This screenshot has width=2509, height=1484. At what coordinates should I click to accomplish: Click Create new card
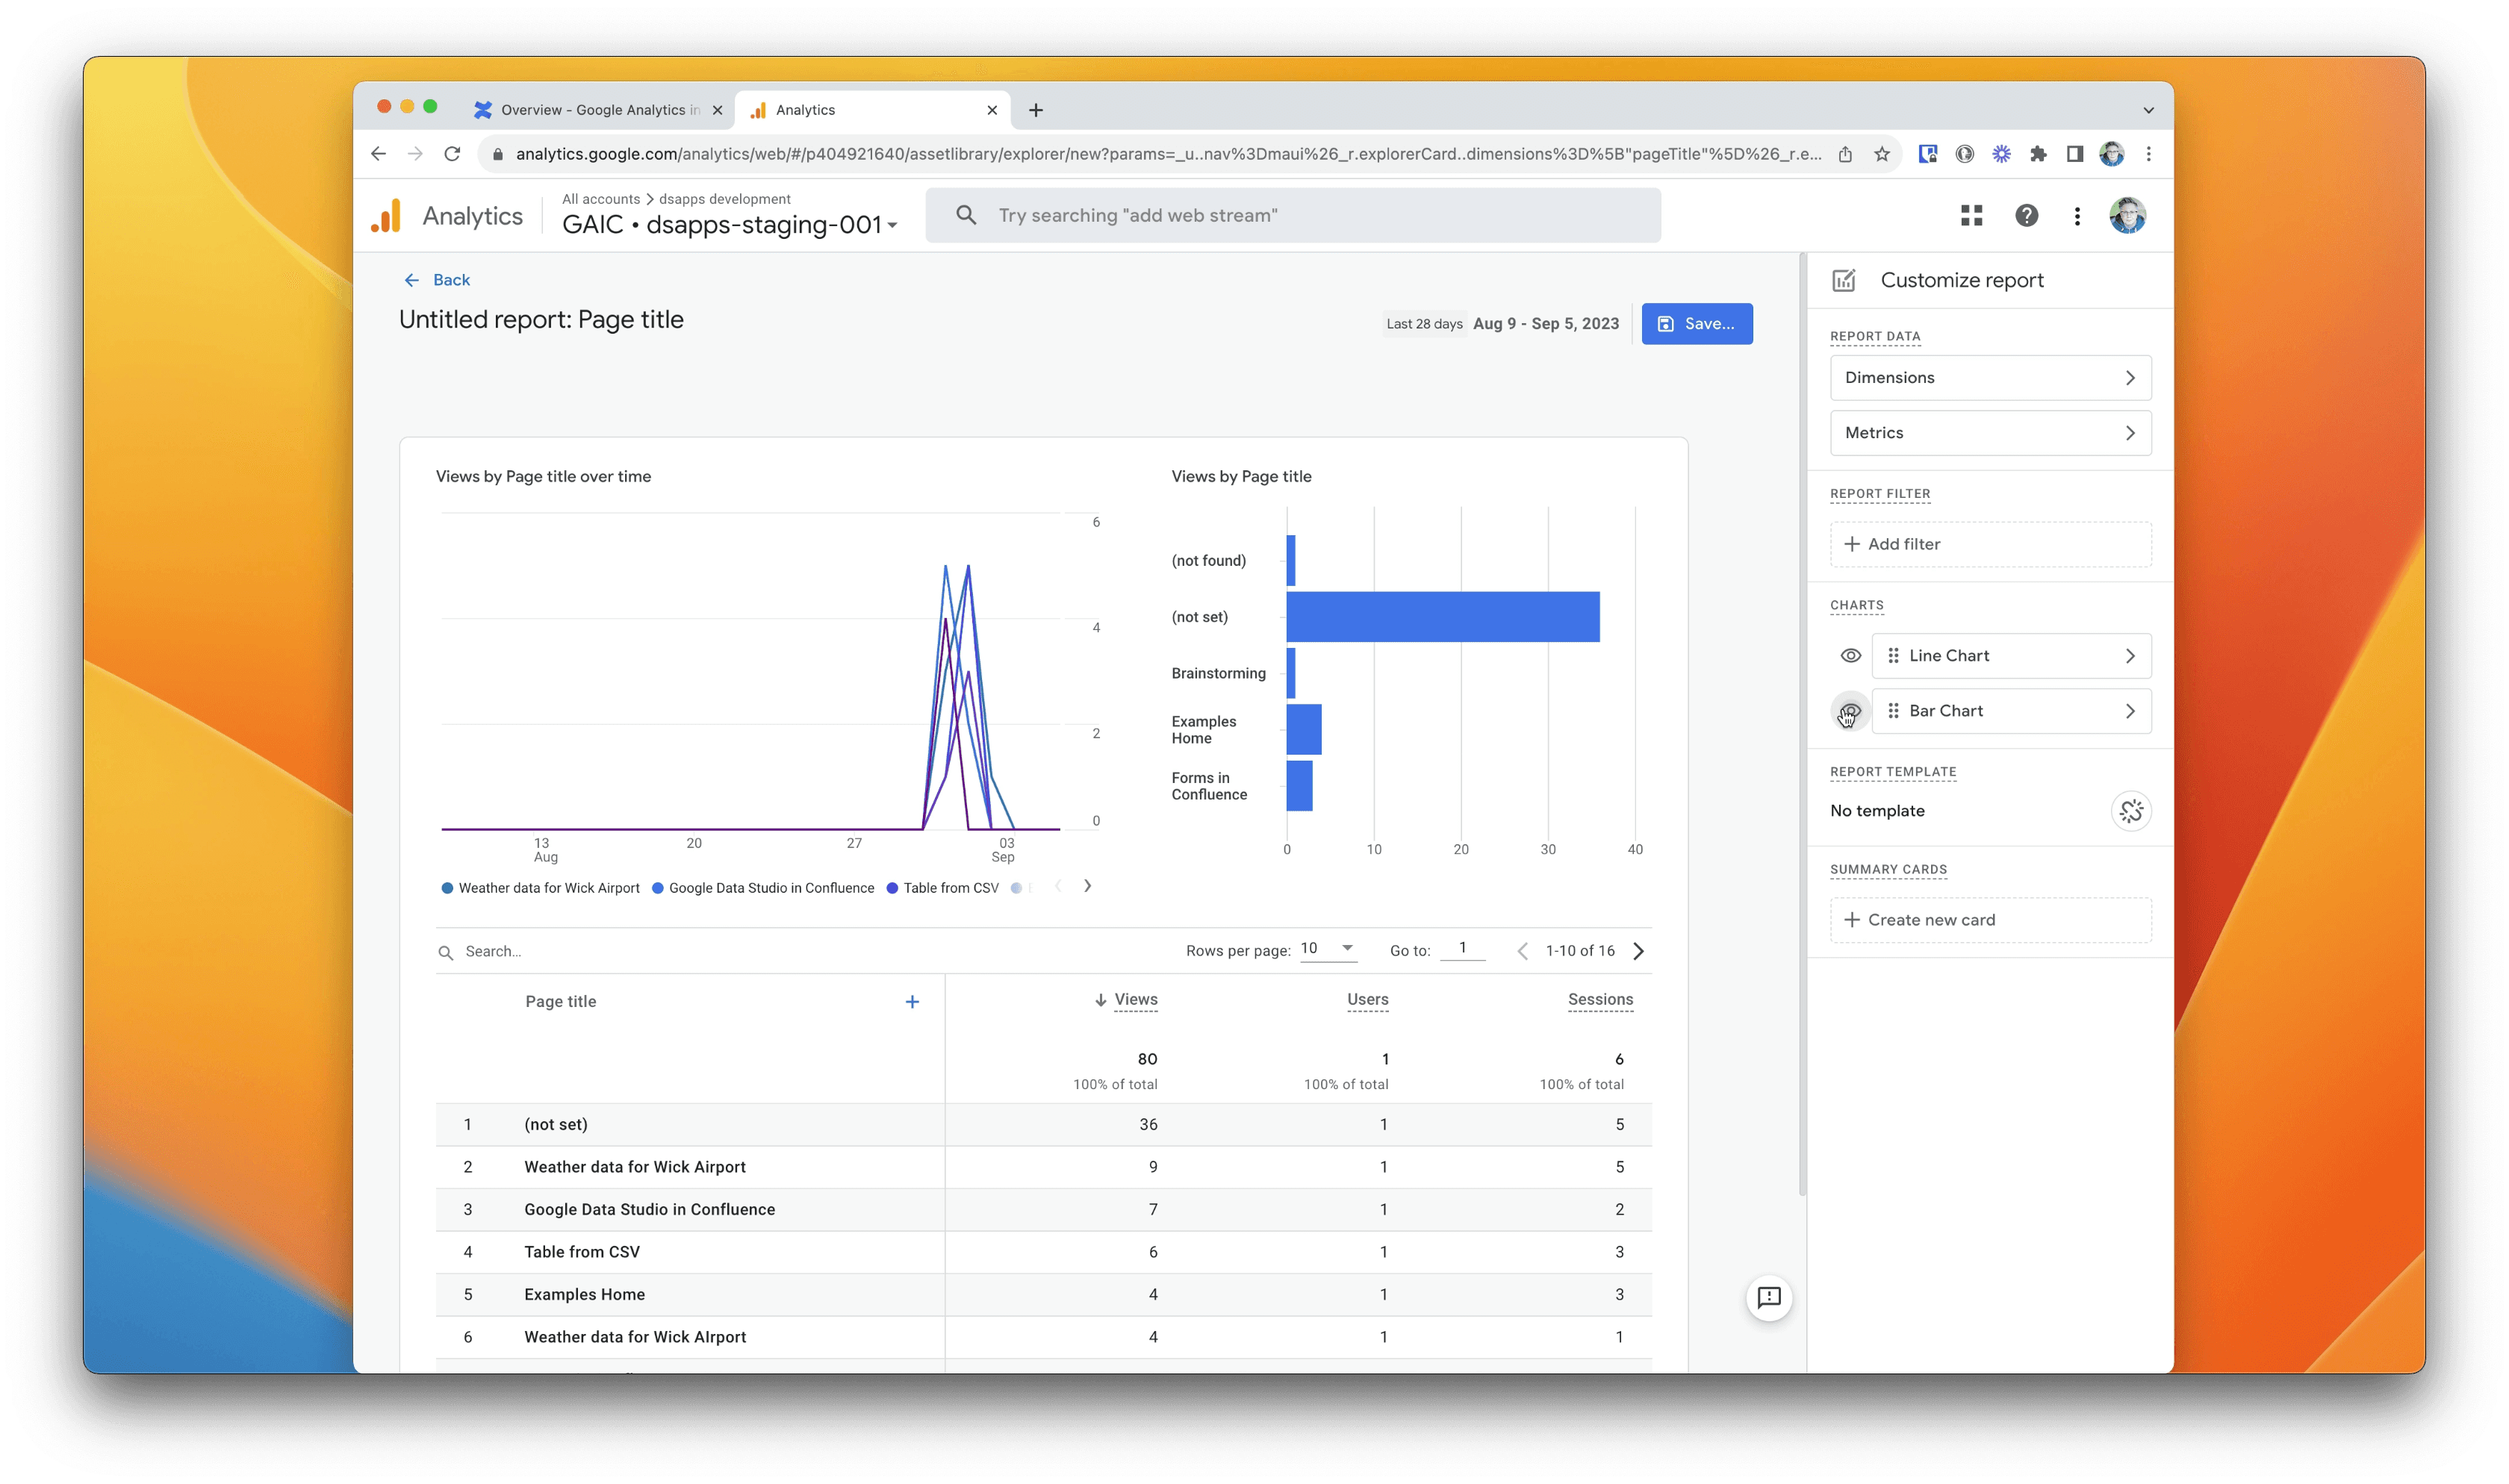(x=1989, y=920)
